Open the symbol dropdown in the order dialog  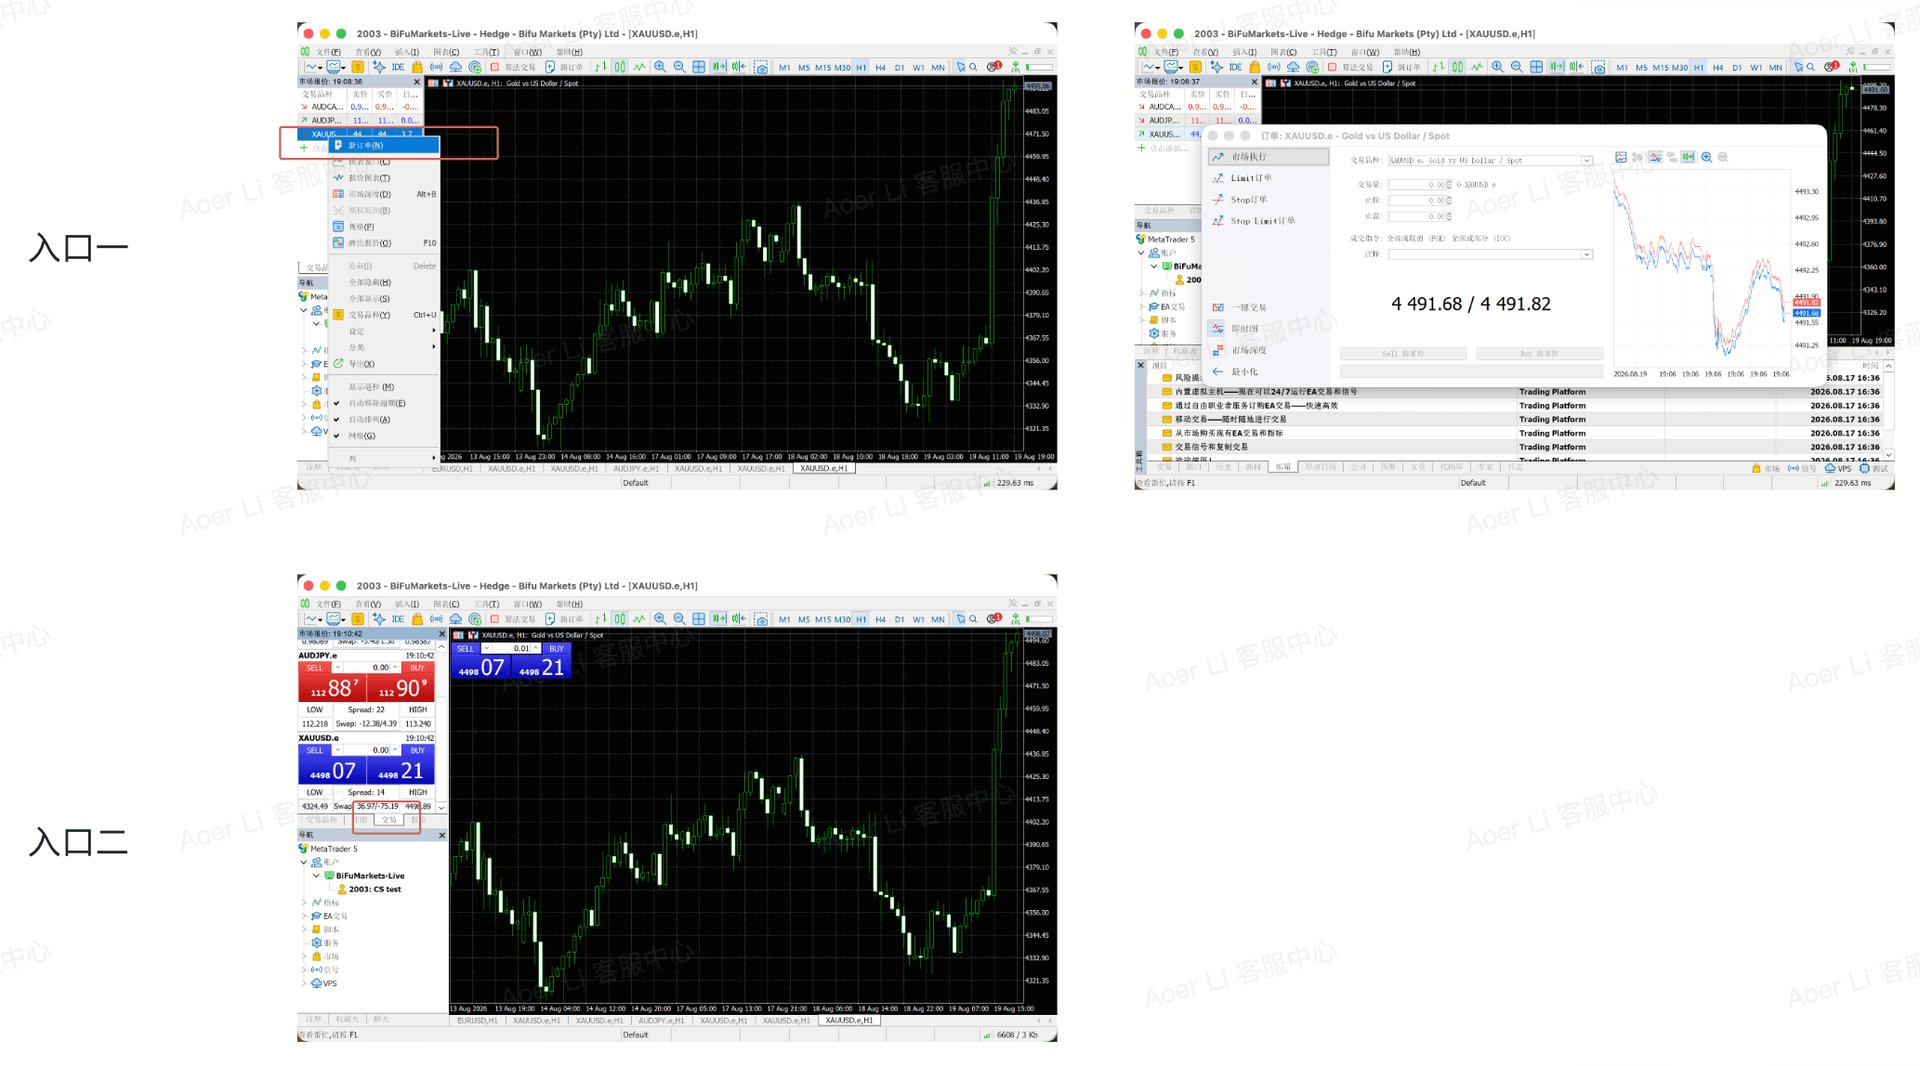coord(1586,160)
